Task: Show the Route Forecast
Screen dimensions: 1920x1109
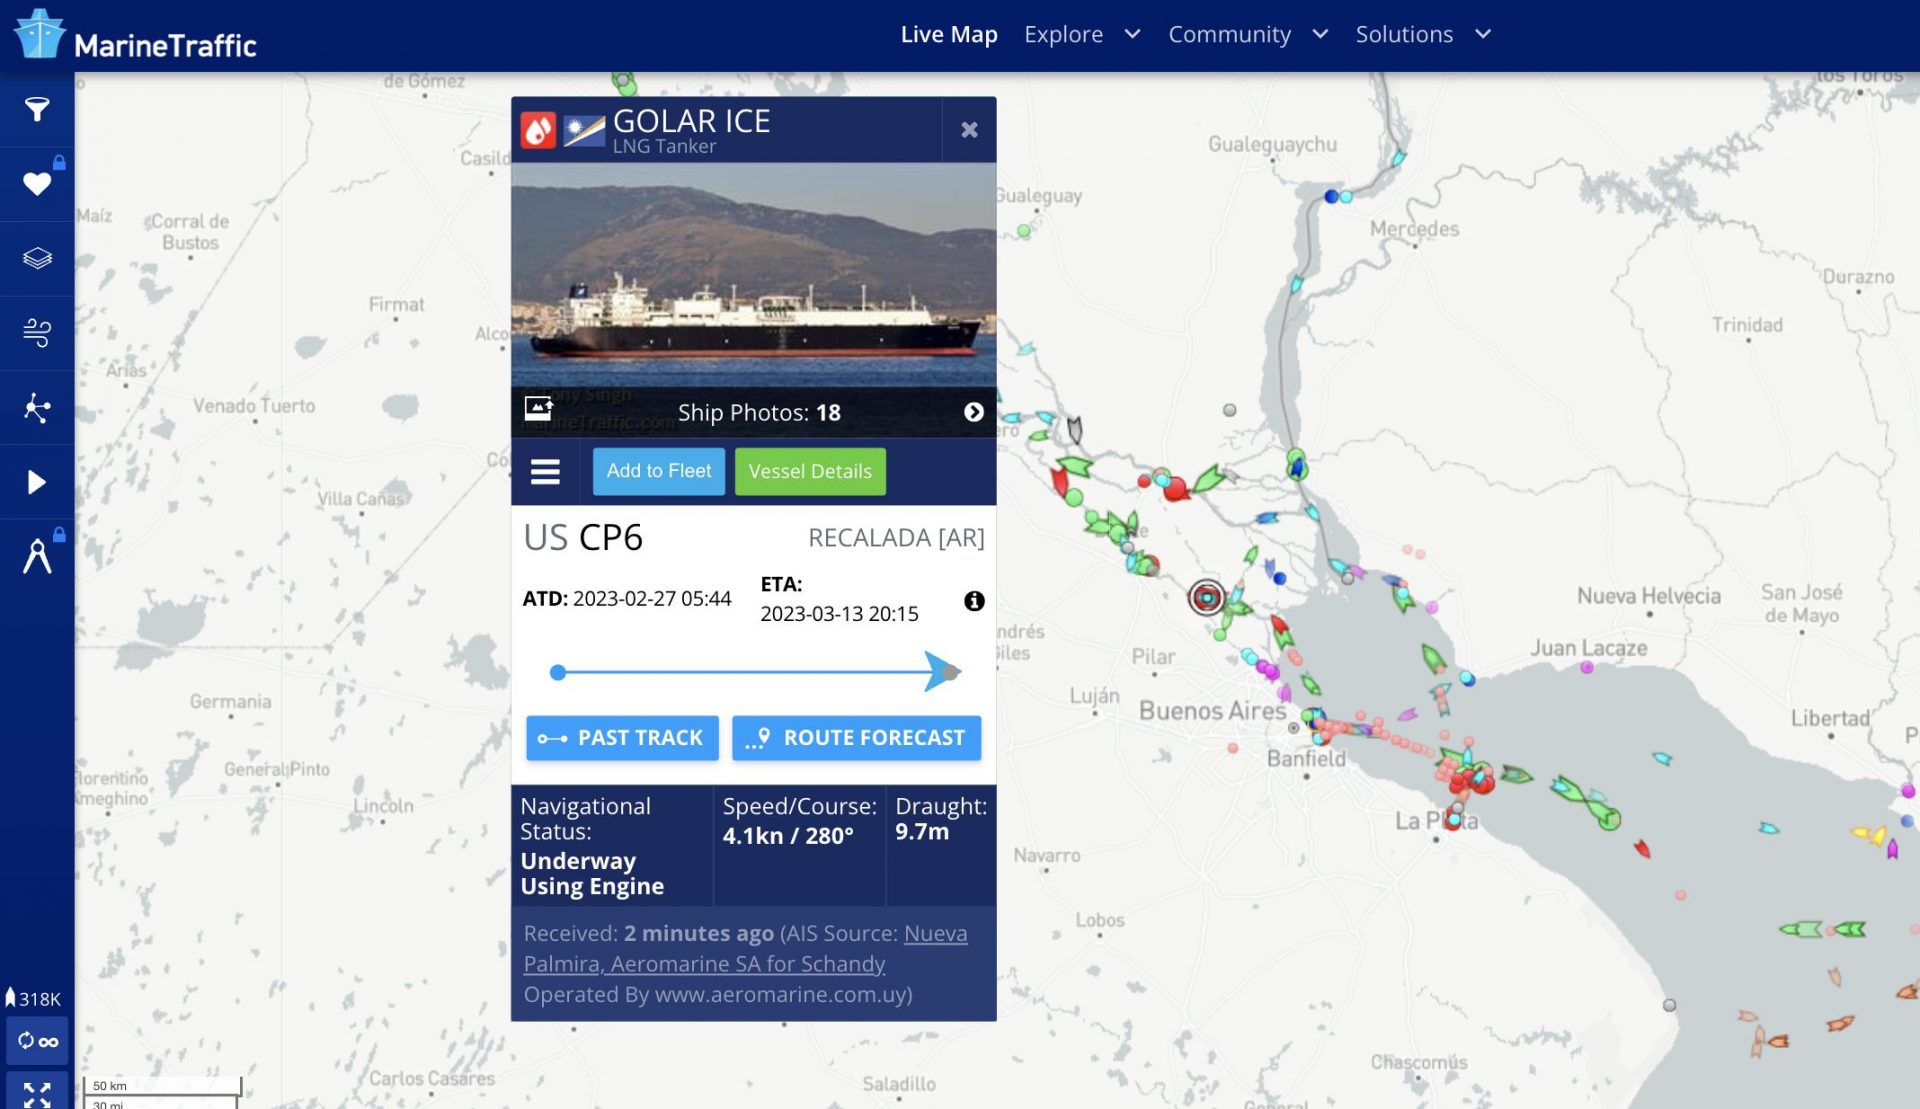Action: click(856, 738)
